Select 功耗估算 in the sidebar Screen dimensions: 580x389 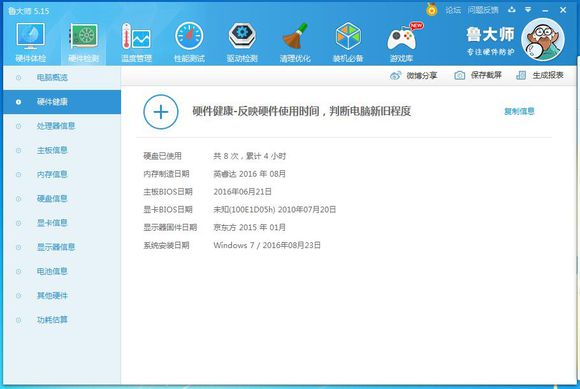pos(62,320)
